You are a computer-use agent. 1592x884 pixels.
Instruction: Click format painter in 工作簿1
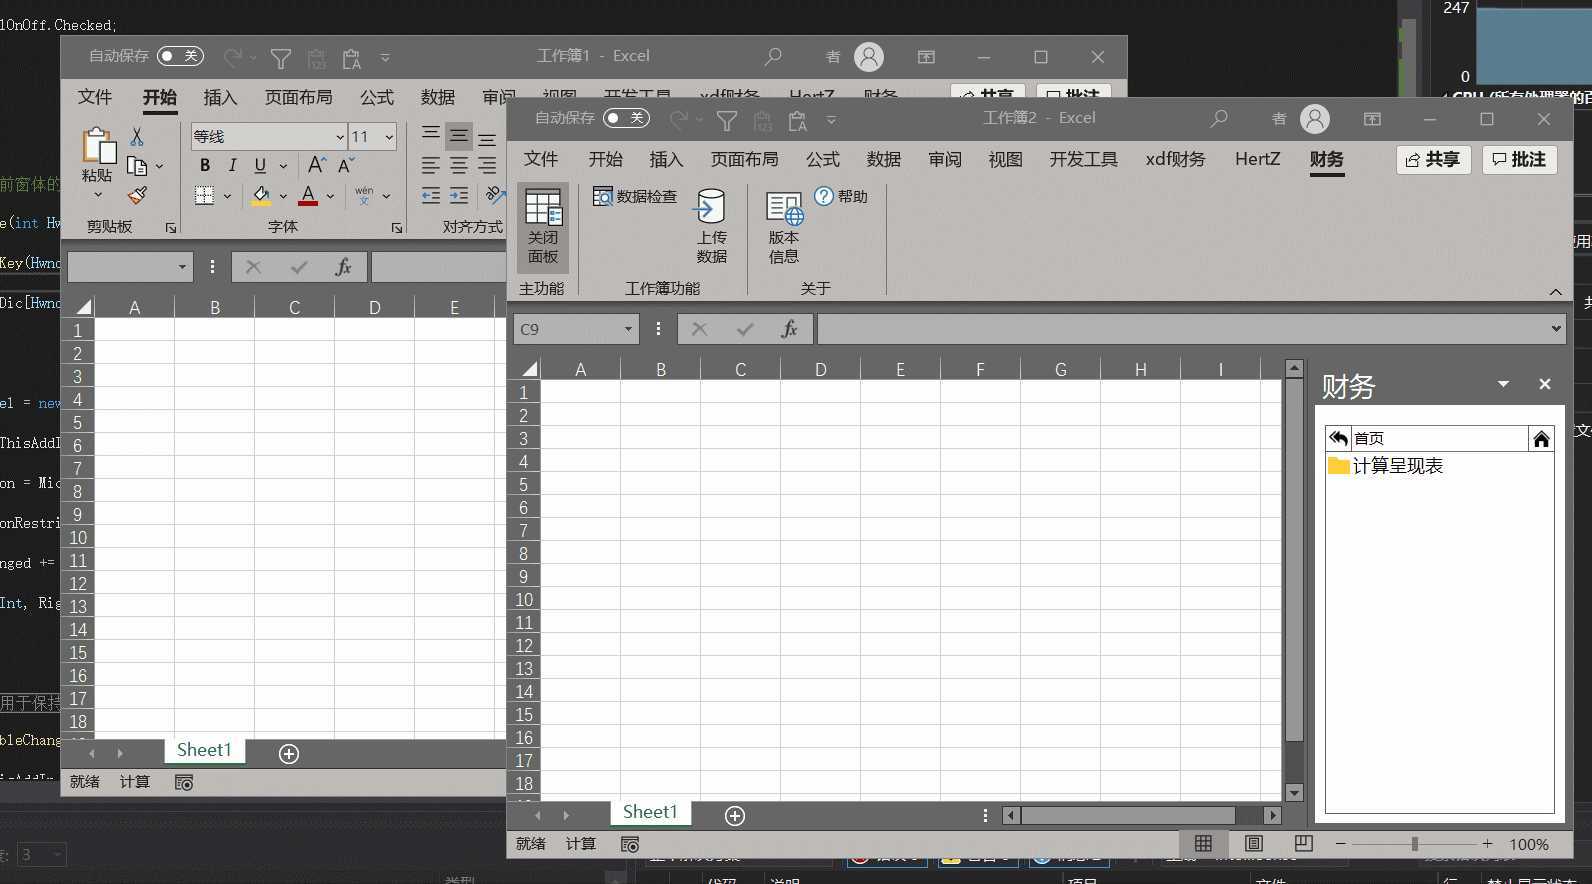137,196
